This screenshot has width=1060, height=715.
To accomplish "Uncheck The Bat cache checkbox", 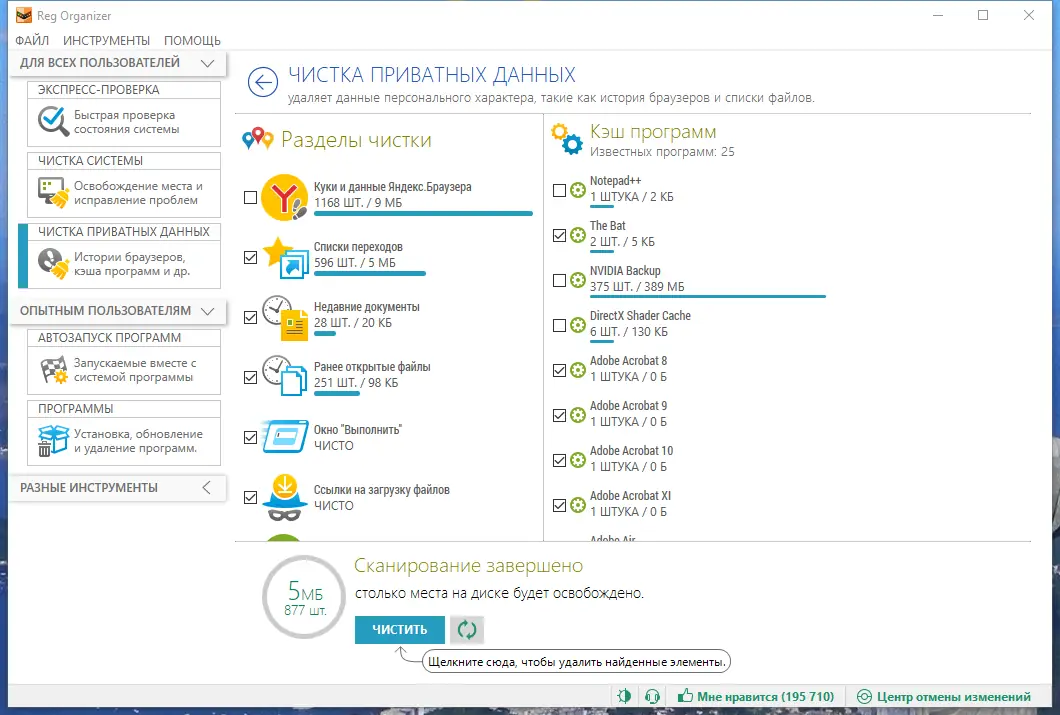I will click(x=559, y=235).
